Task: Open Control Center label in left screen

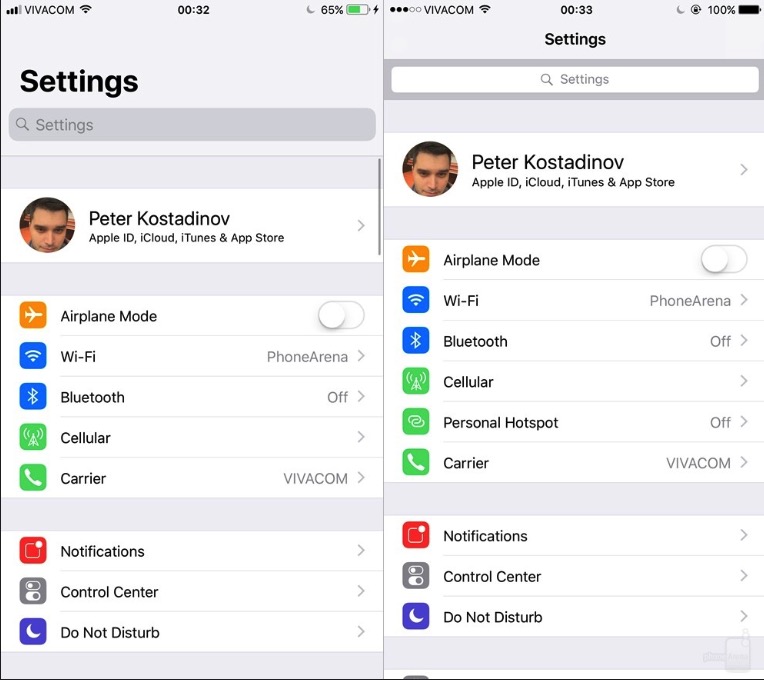Action: [109, 592]
